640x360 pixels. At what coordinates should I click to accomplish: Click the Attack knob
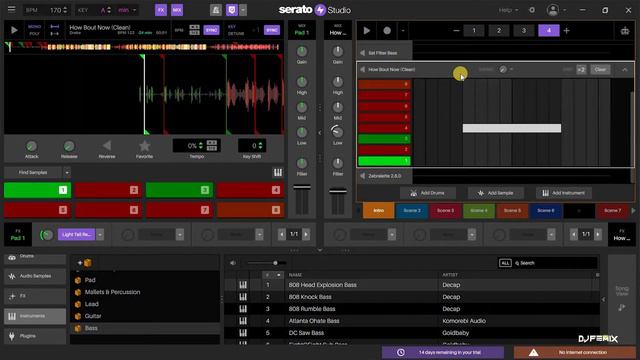click(31, 146)
